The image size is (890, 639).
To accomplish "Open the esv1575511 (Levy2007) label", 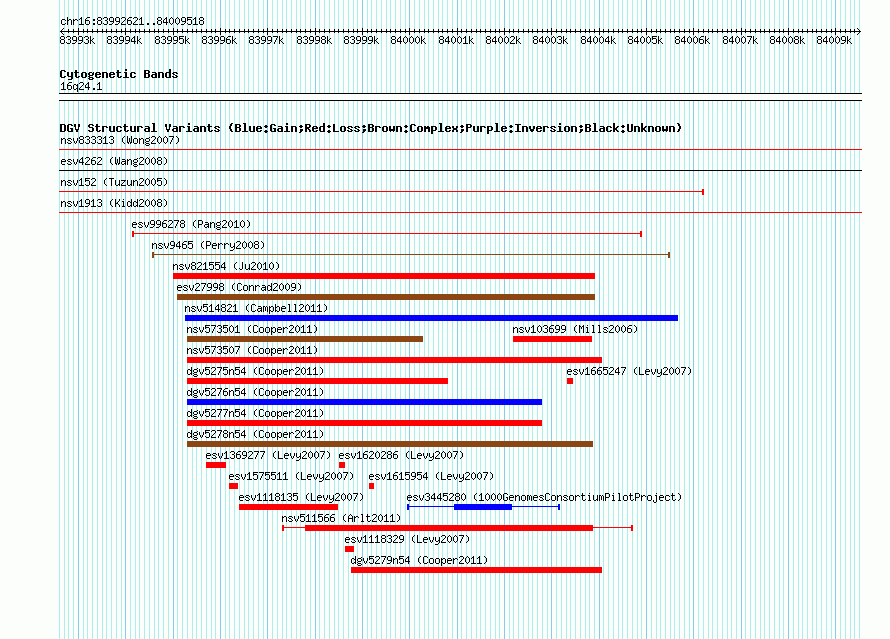I will coord(291,476).
